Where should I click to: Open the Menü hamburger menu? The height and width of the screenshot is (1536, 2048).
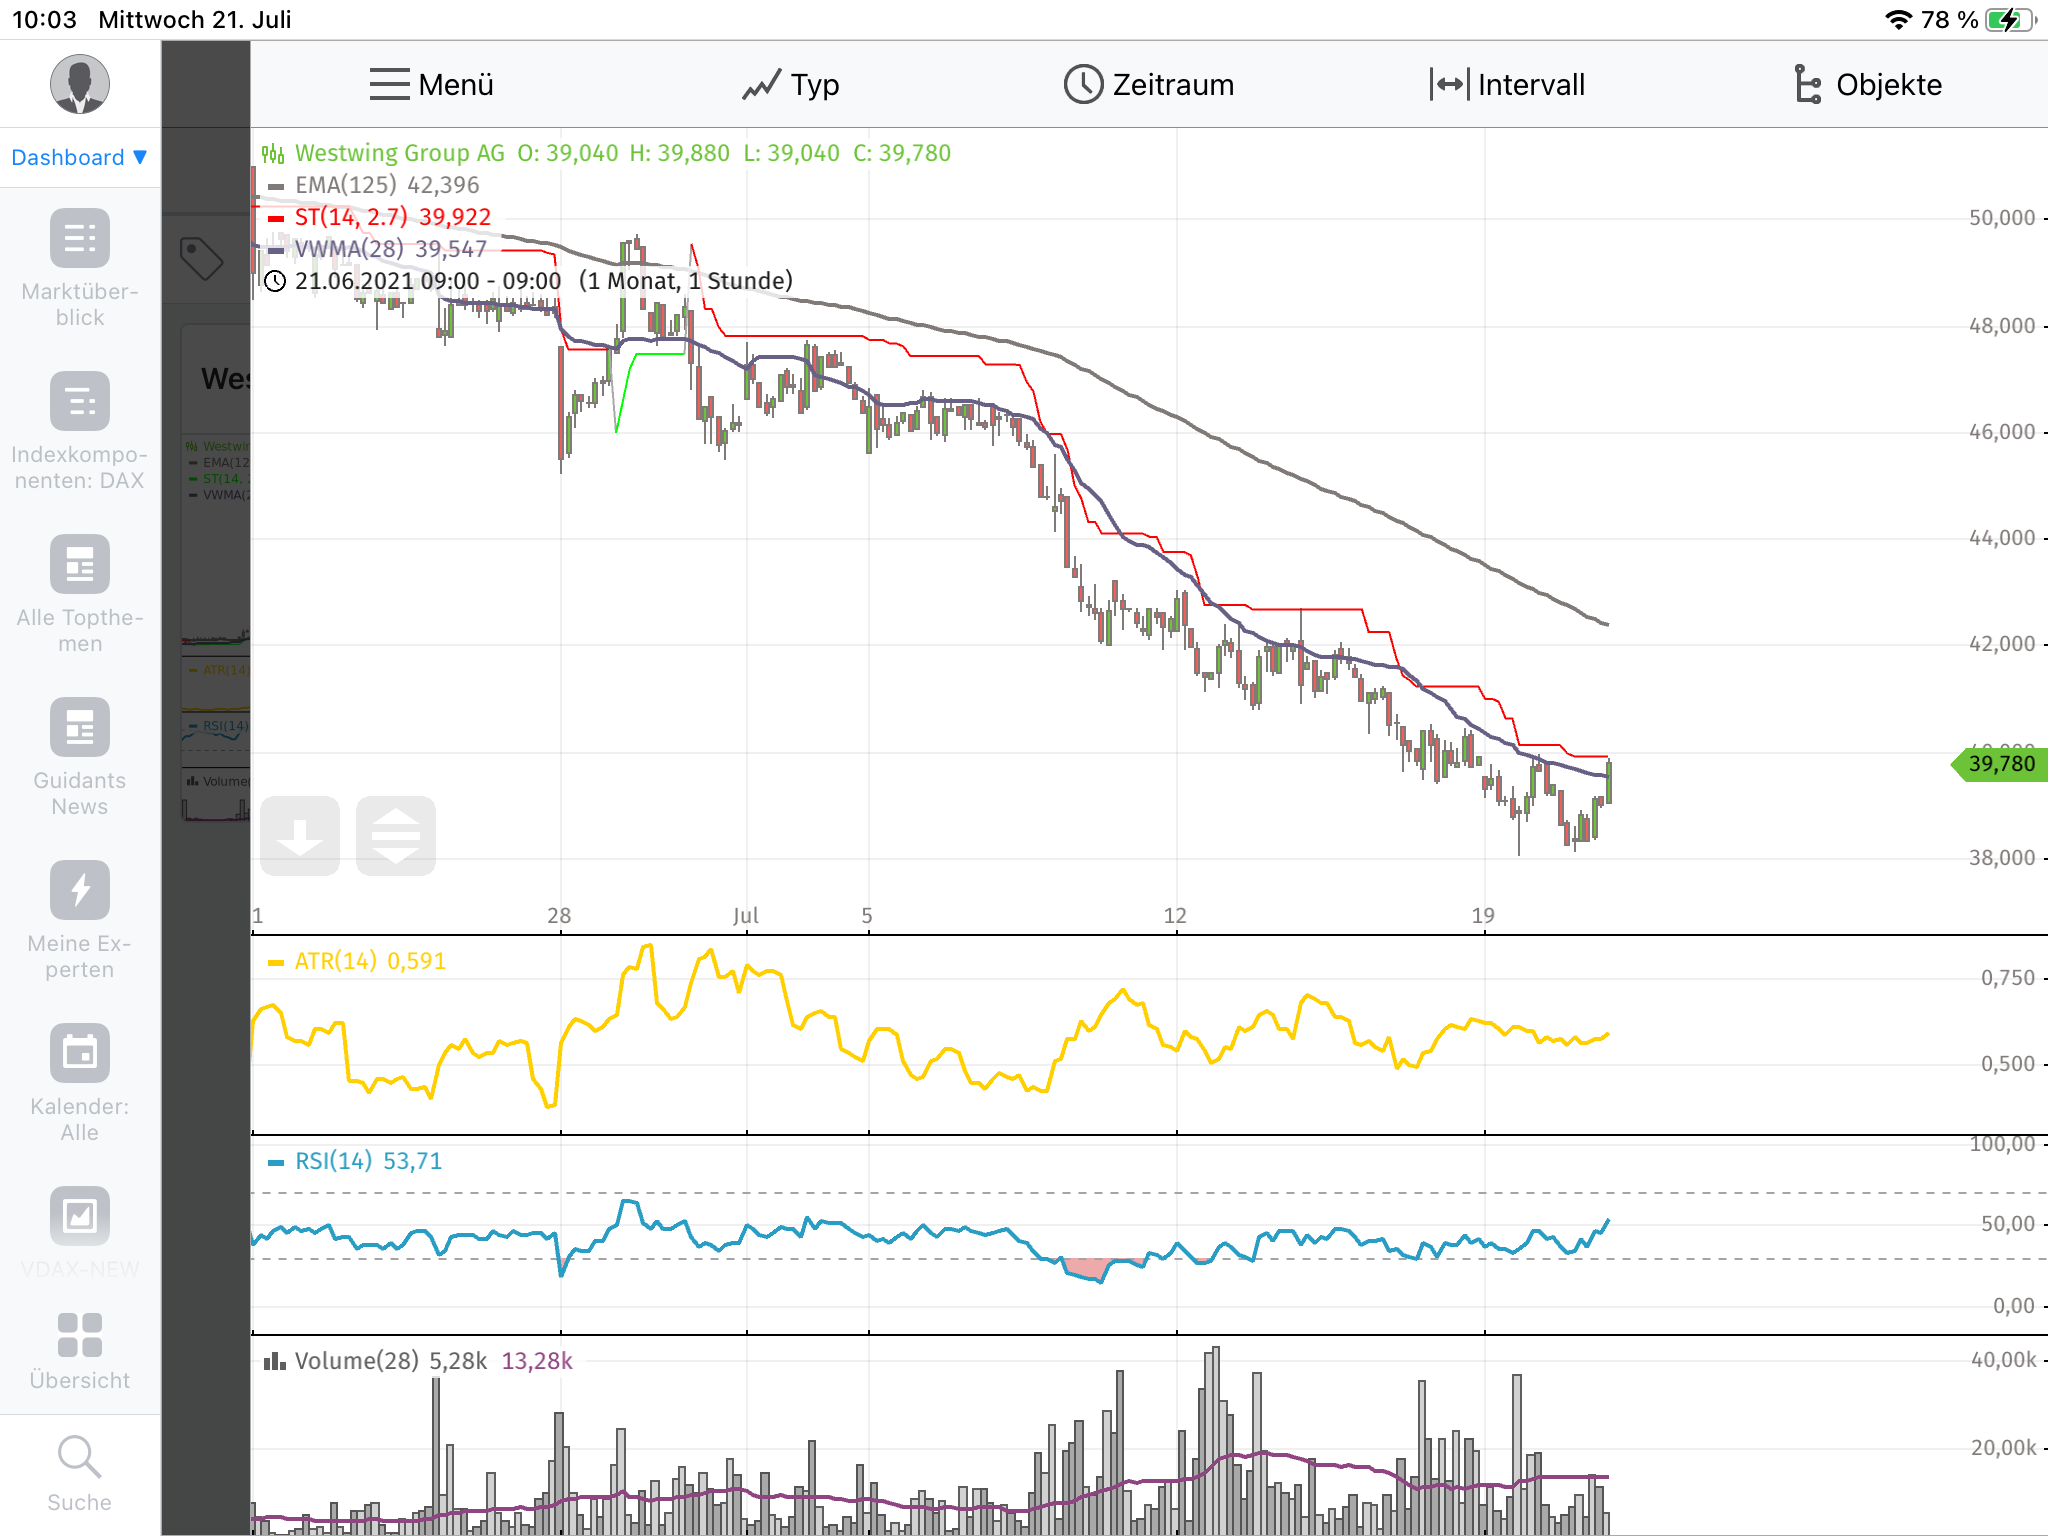[x=431, y=85]
